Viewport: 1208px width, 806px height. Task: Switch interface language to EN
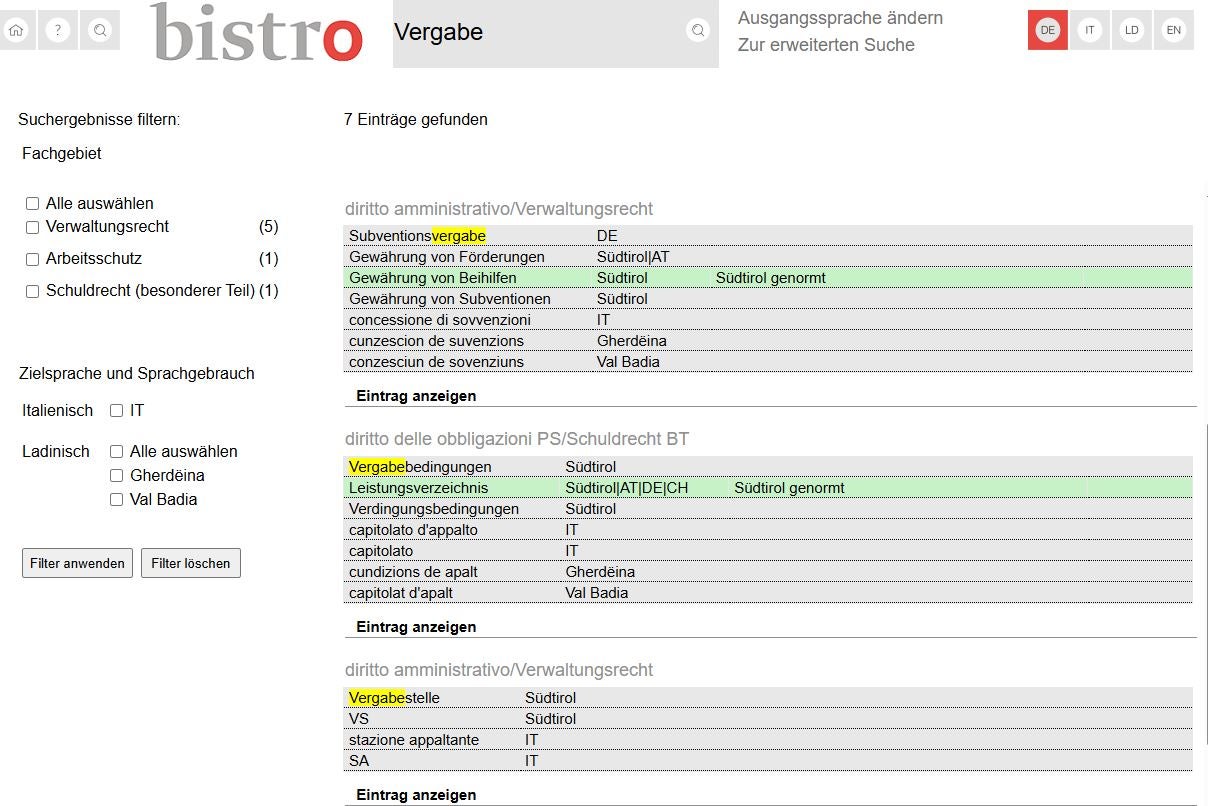point(1174,30)
